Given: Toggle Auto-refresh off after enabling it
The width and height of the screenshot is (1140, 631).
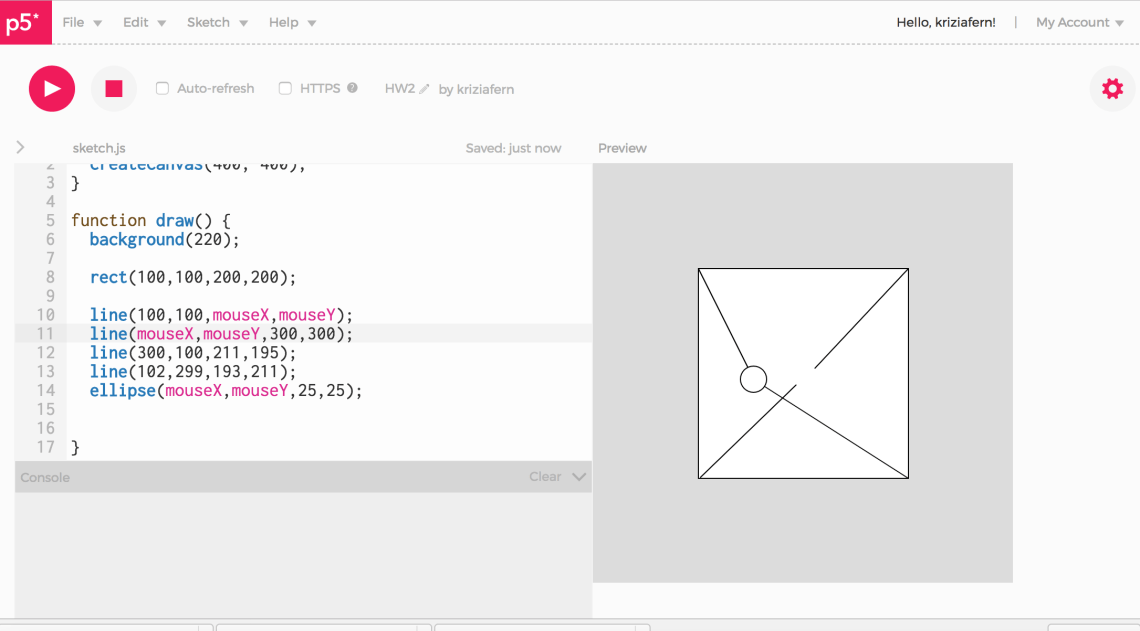Looking at the screenshot, I should [x=162, y=88].
